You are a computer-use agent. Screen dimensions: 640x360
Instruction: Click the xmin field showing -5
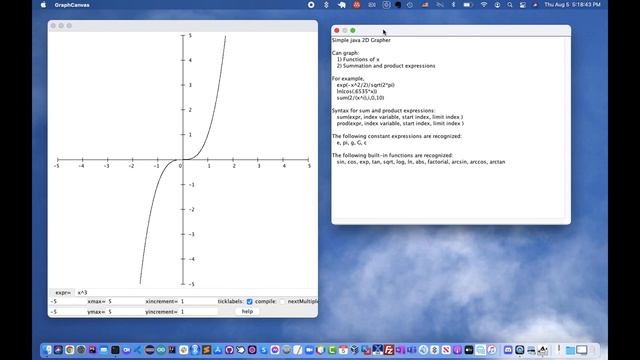(67, 302)
